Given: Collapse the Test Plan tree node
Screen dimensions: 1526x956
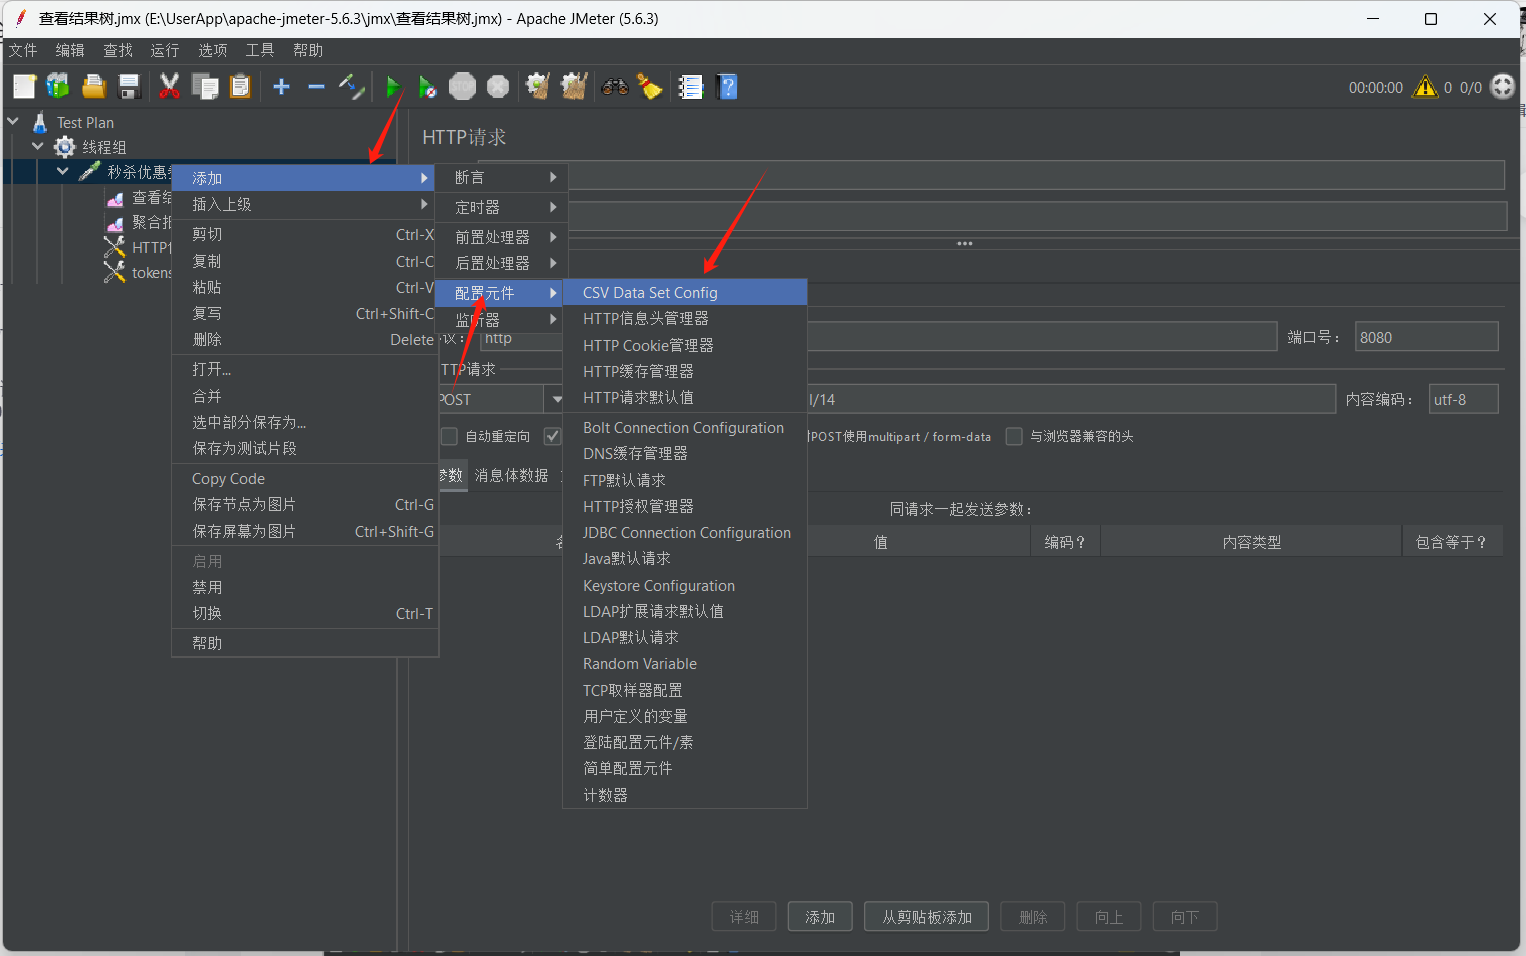Looking at the screenshot, I should (13, 121).
